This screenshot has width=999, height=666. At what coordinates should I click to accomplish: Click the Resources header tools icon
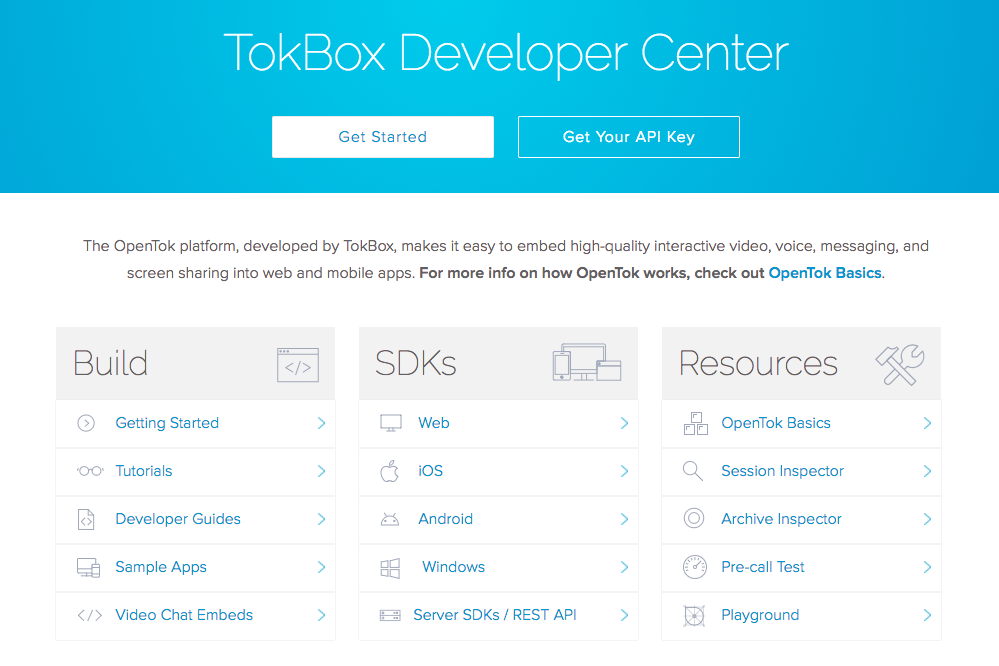[x=900, y=365]
